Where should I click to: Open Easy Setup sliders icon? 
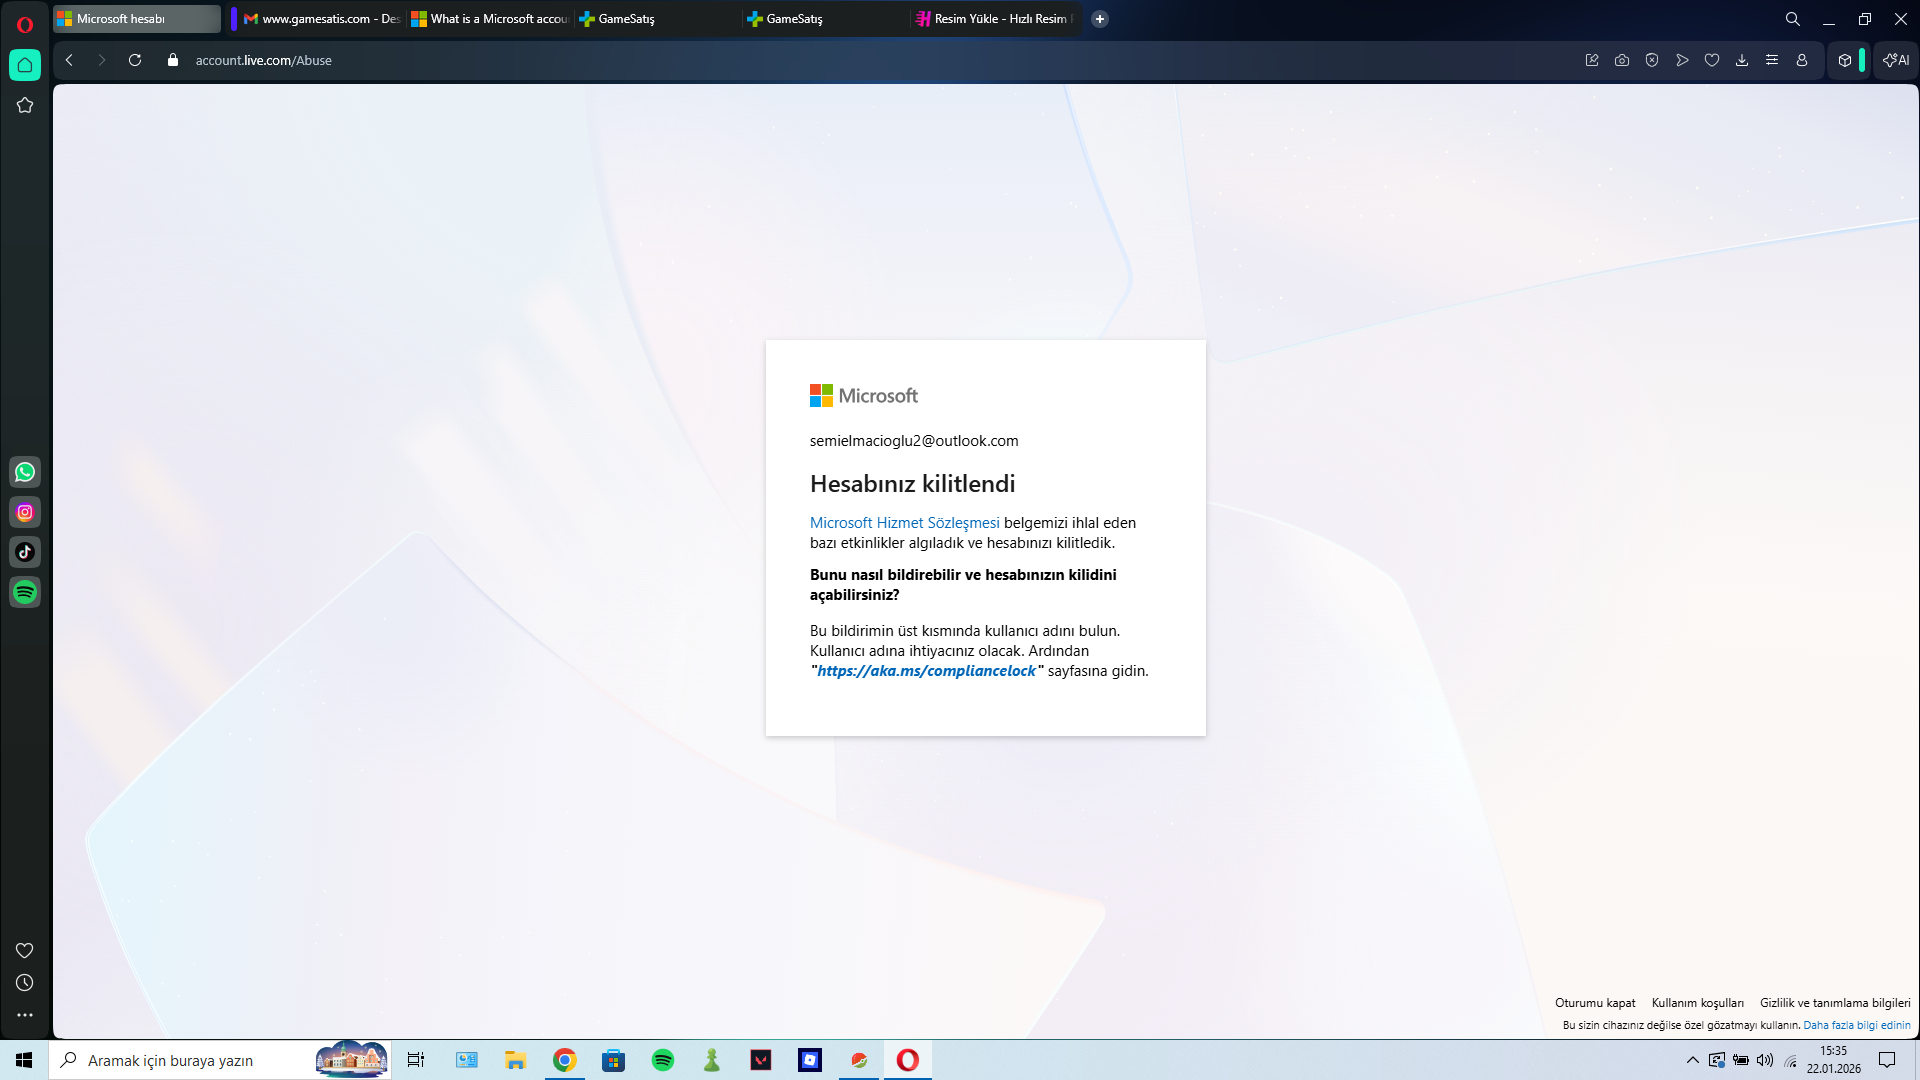1772,60
